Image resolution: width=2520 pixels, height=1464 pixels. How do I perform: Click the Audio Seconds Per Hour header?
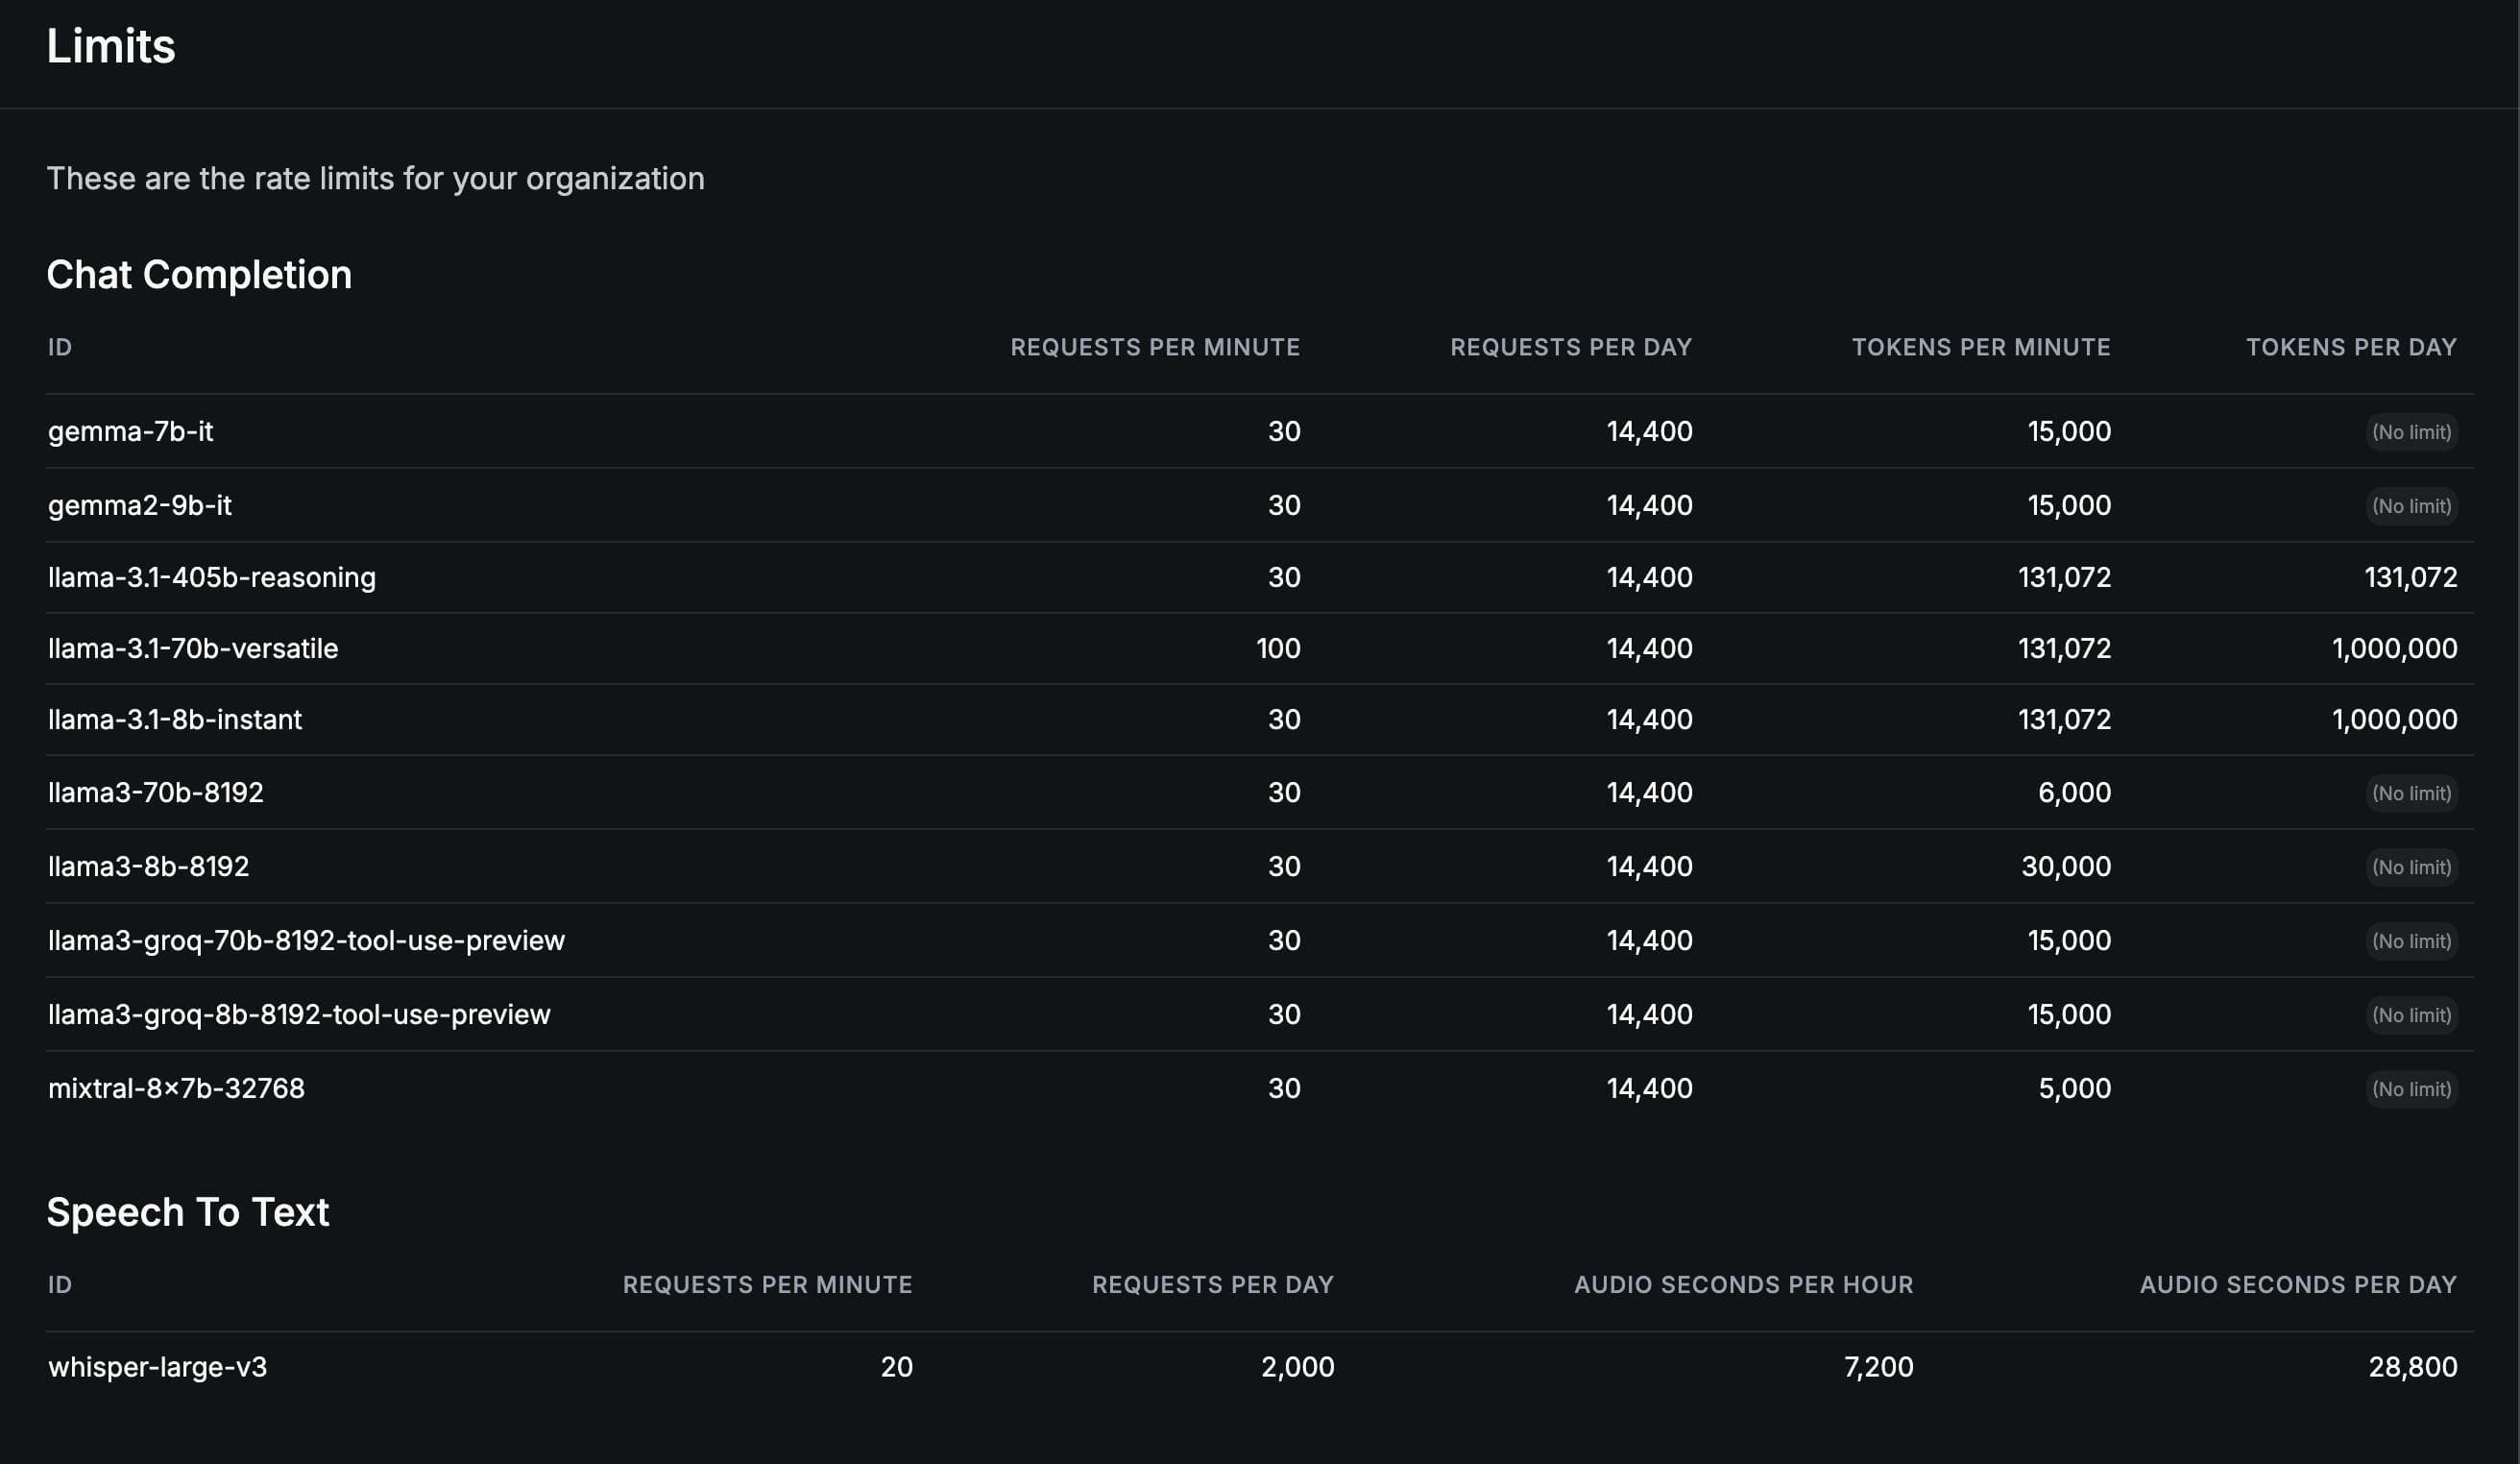tap(1743, 1284)
